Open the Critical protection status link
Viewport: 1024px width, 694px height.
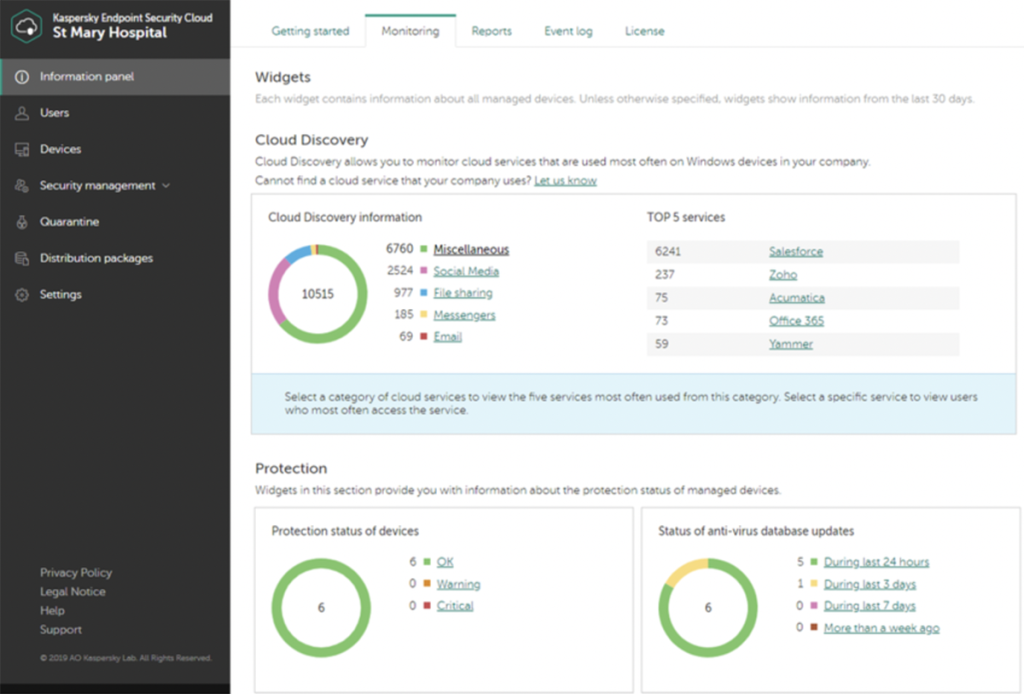tap(455, 606)
